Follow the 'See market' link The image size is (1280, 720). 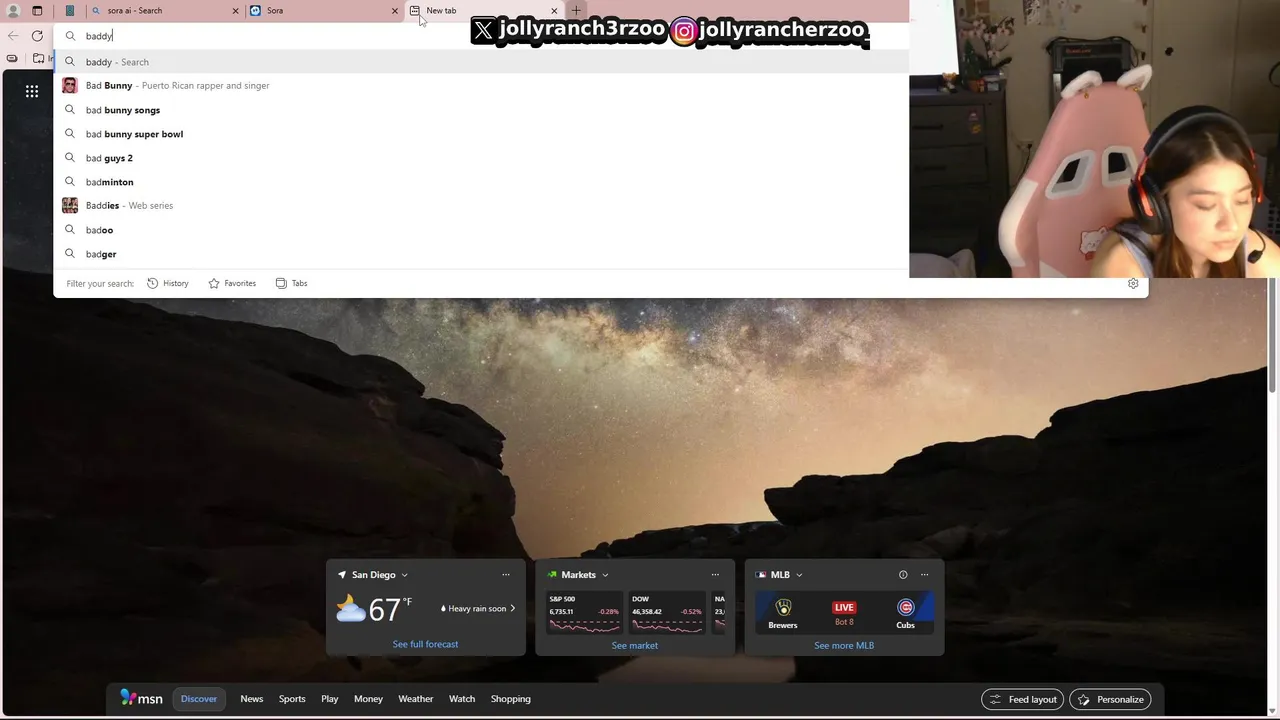(x=635, y=645)
